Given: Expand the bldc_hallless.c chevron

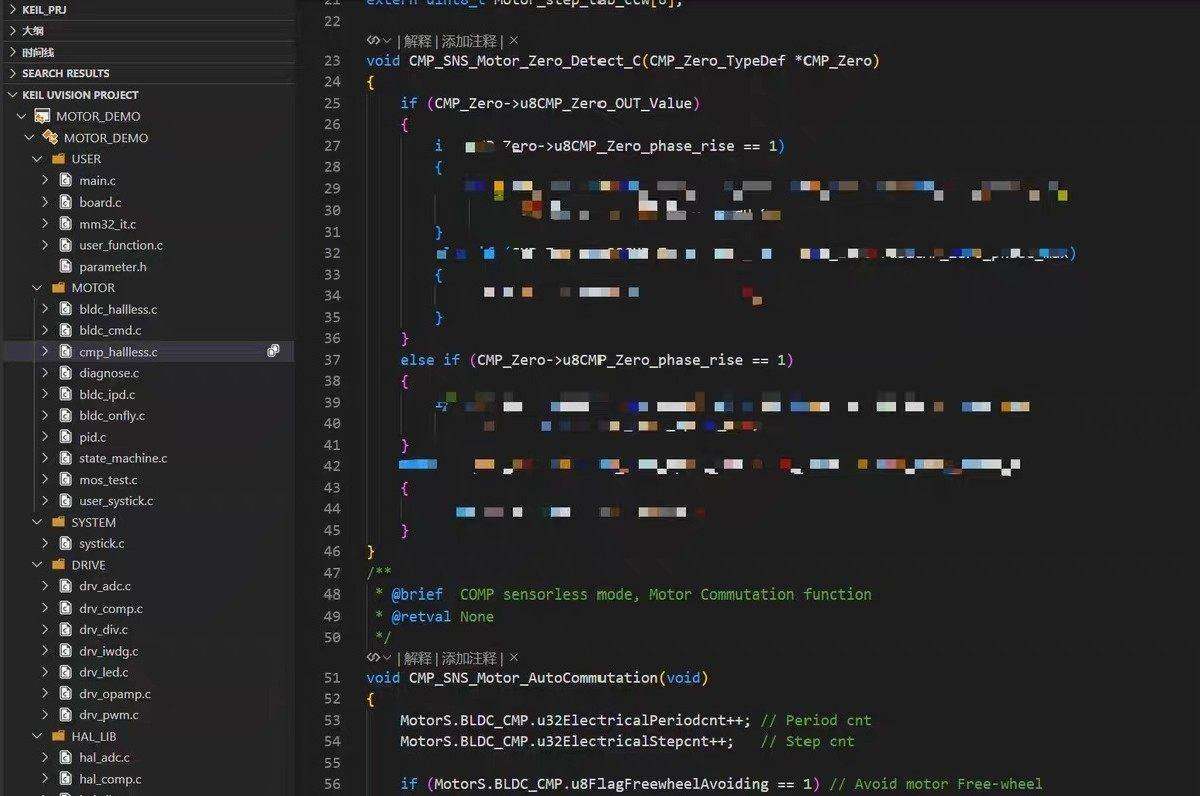Looking at the screenshot, I should [x=45, y=309].
